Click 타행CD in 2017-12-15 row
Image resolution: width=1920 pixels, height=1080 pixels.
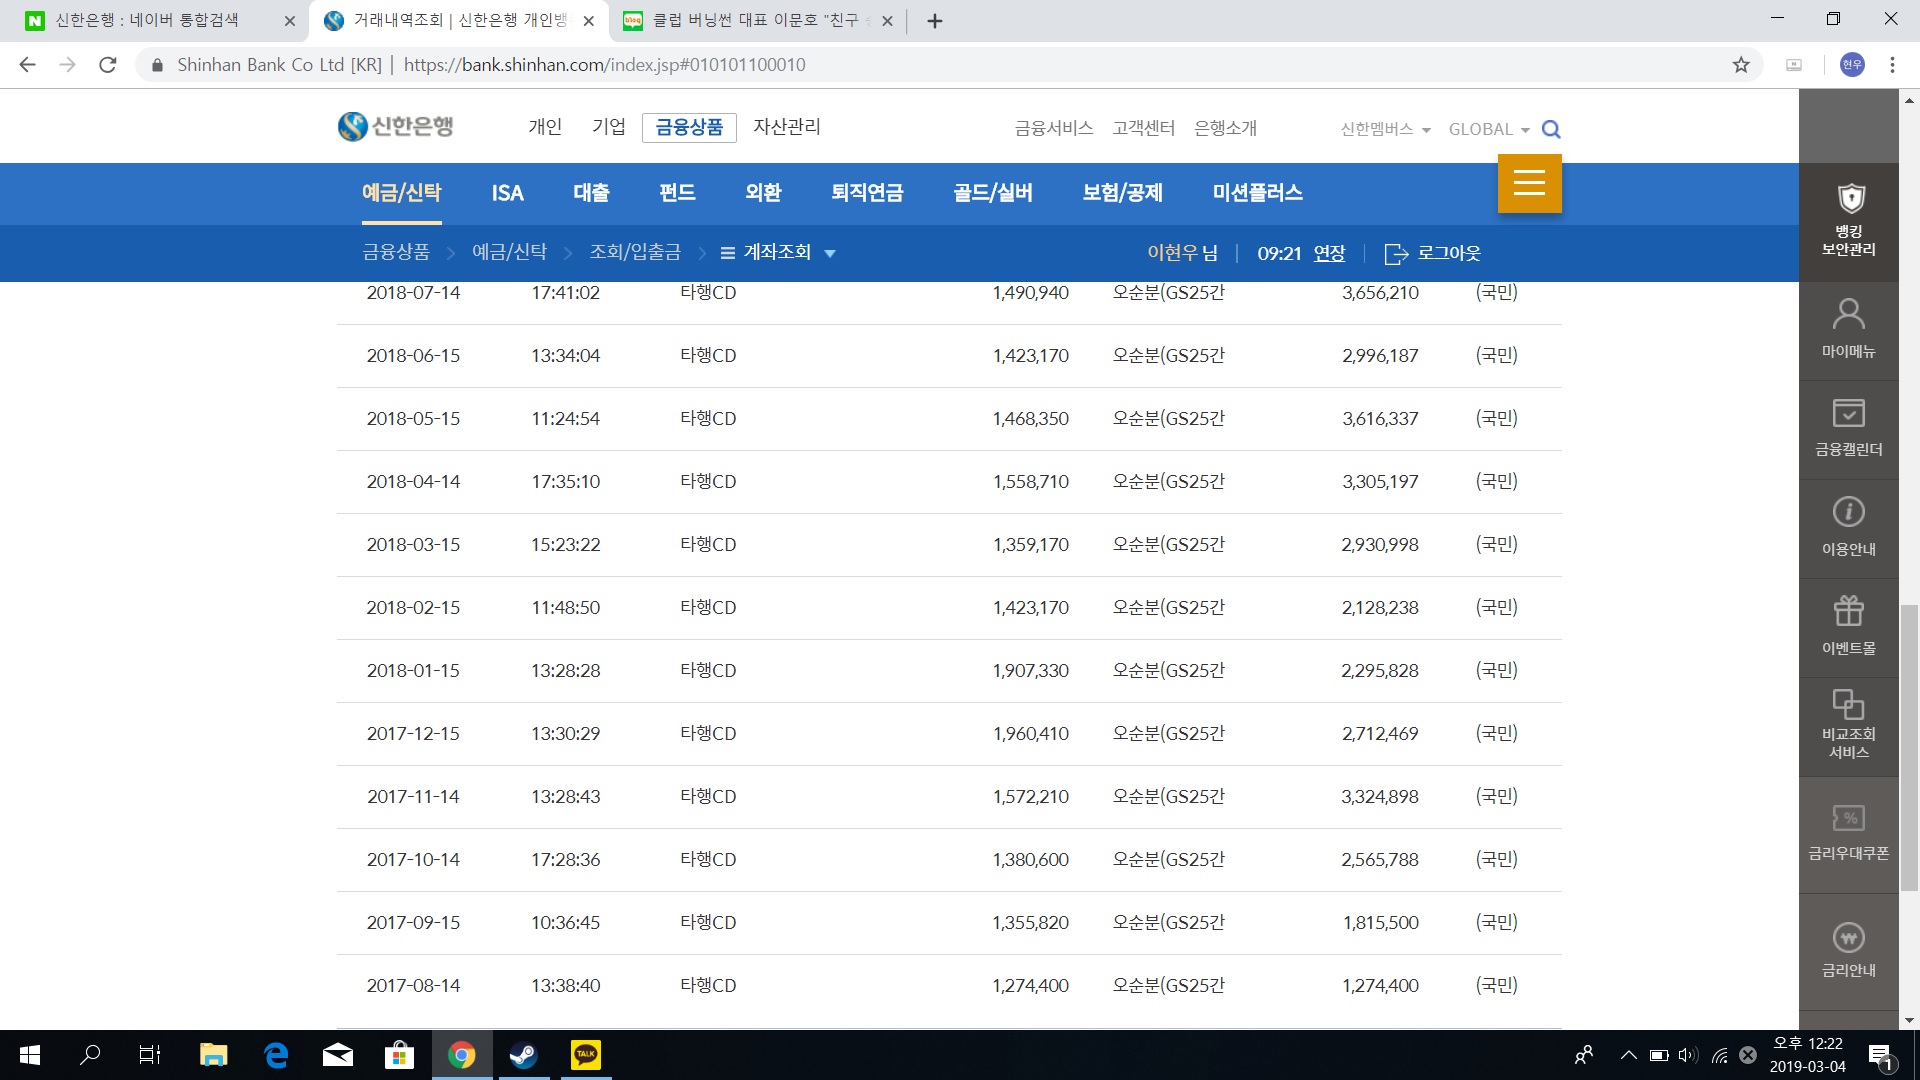coord(708,734)
